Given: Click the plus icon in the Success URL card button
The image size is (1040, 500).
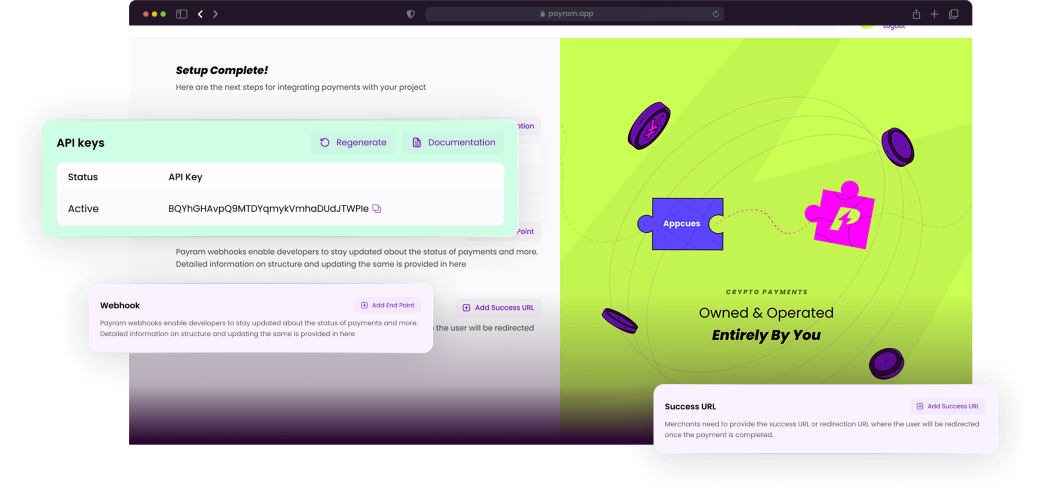Looking at the screenshot, I should click(x=920, y=406).
